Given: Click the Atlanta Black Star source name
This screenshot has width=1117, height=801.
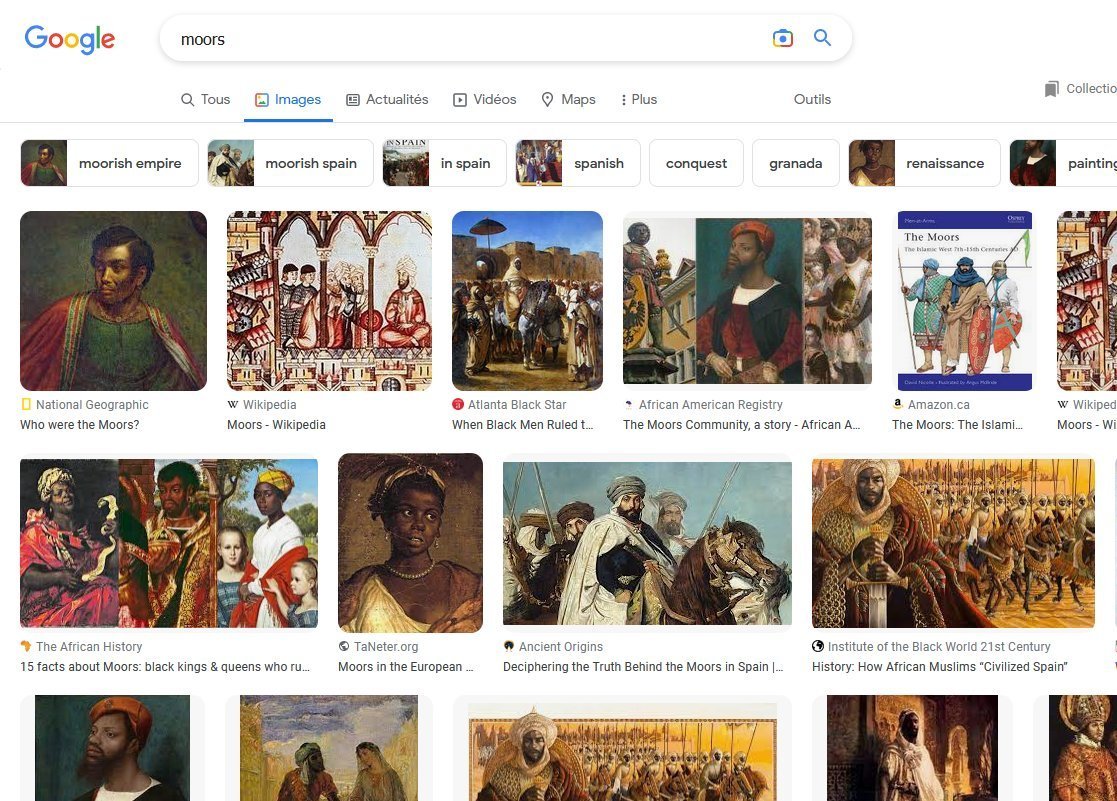Looking at the screenshot, I should pyautogui.click(x=517, y=405).
